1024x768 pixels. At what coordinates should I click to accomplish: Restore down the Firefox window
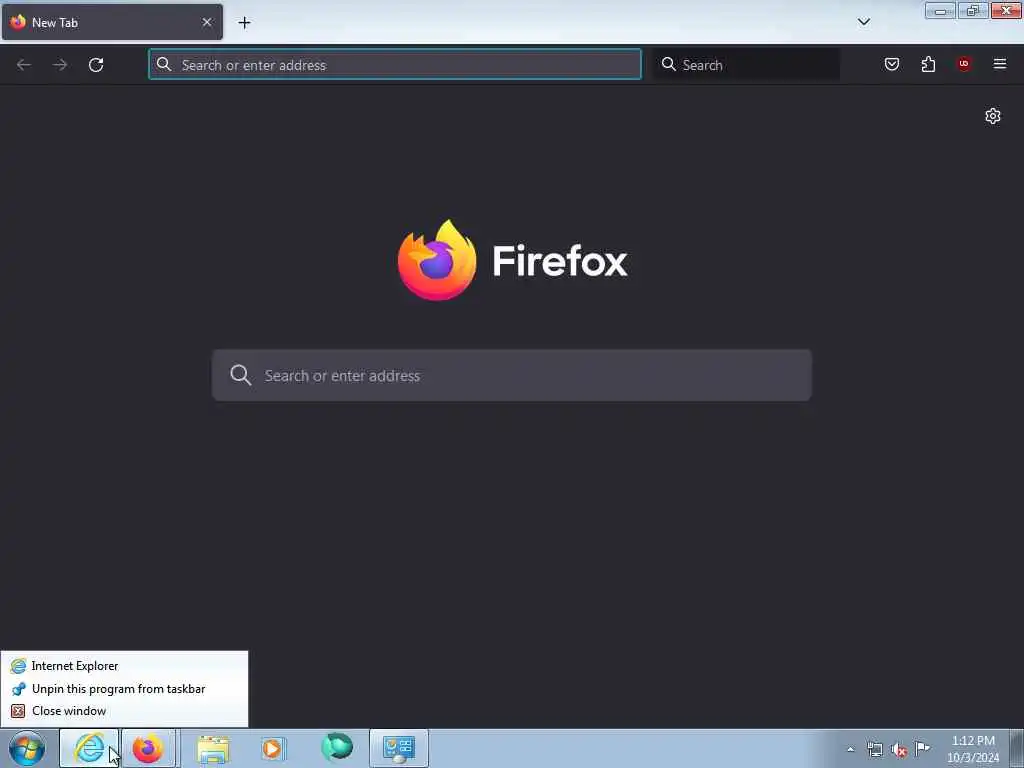click(973, 11)
